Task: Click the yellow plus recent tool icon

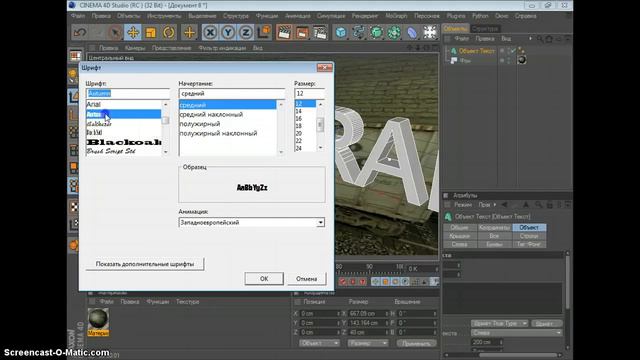Action: [189, 32]
